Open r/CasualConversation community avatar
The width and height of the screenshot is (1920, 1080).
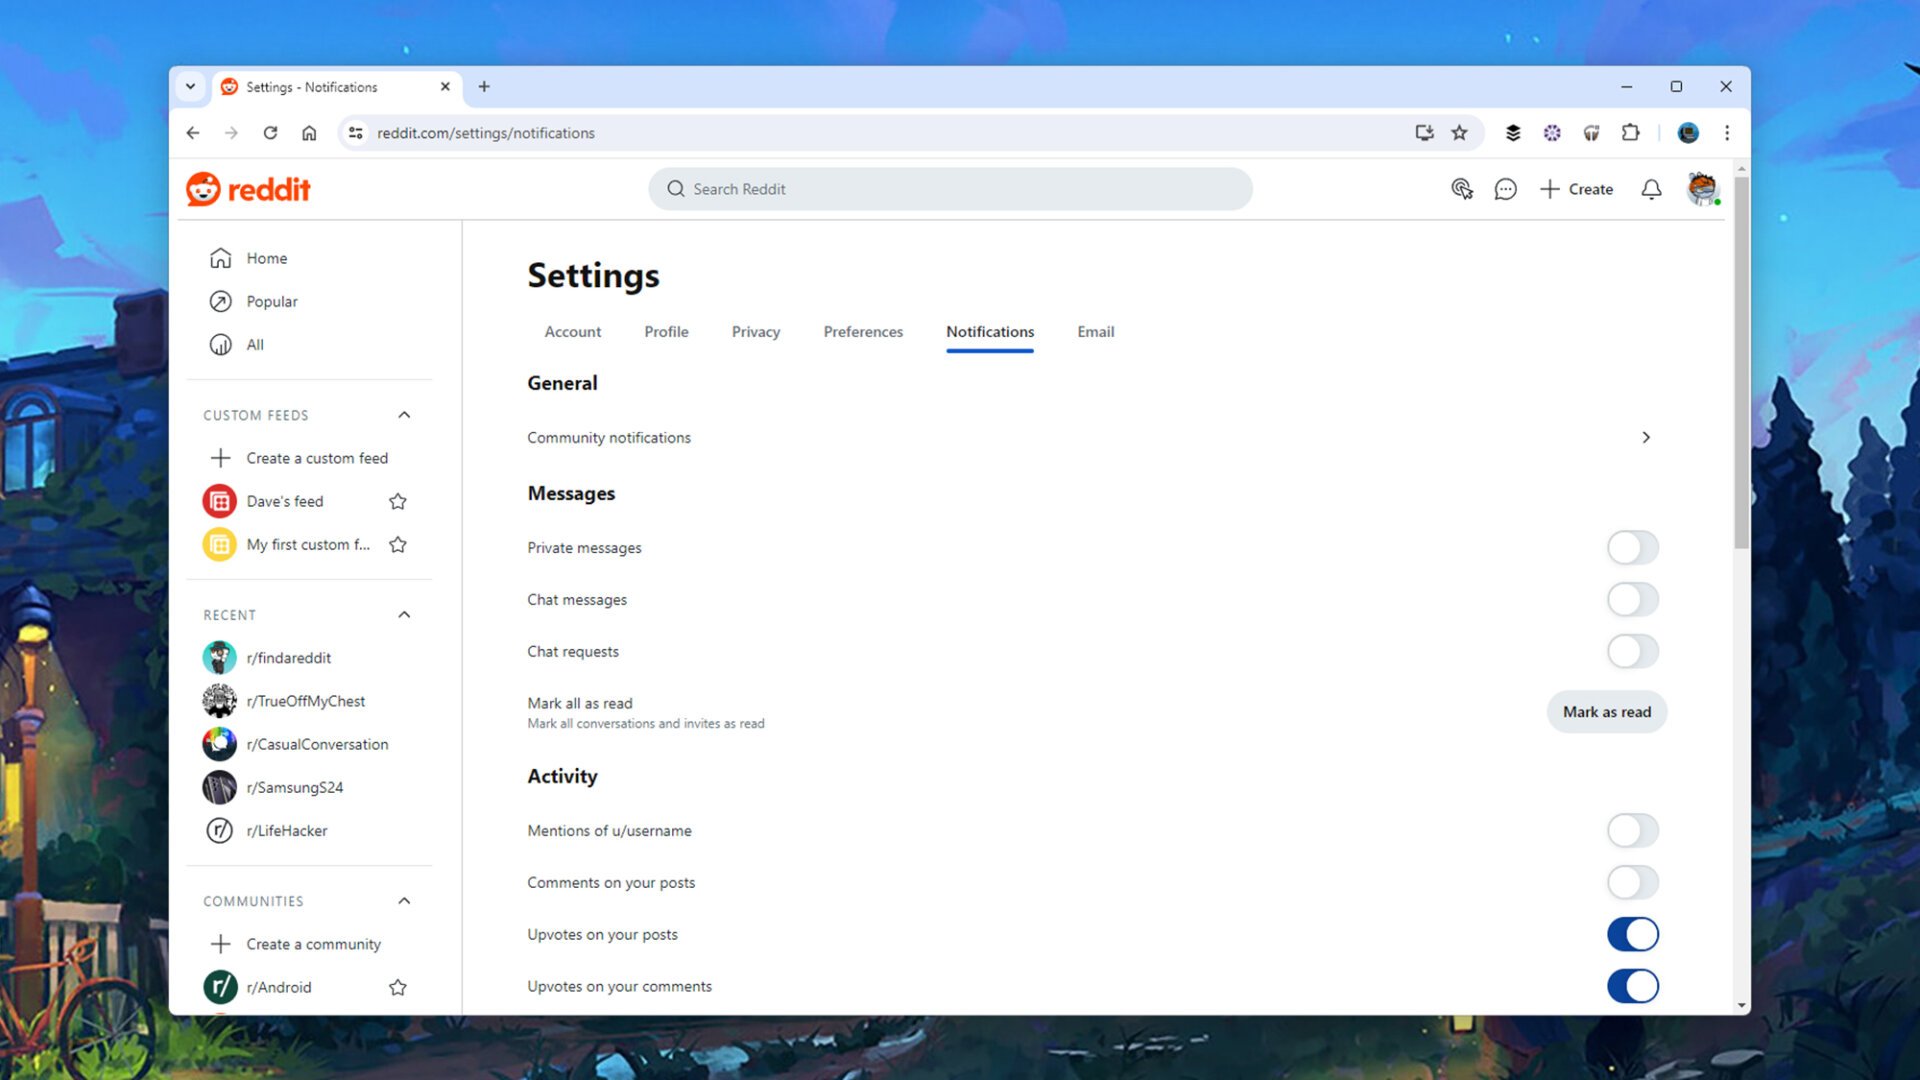(x=220, y=744)
